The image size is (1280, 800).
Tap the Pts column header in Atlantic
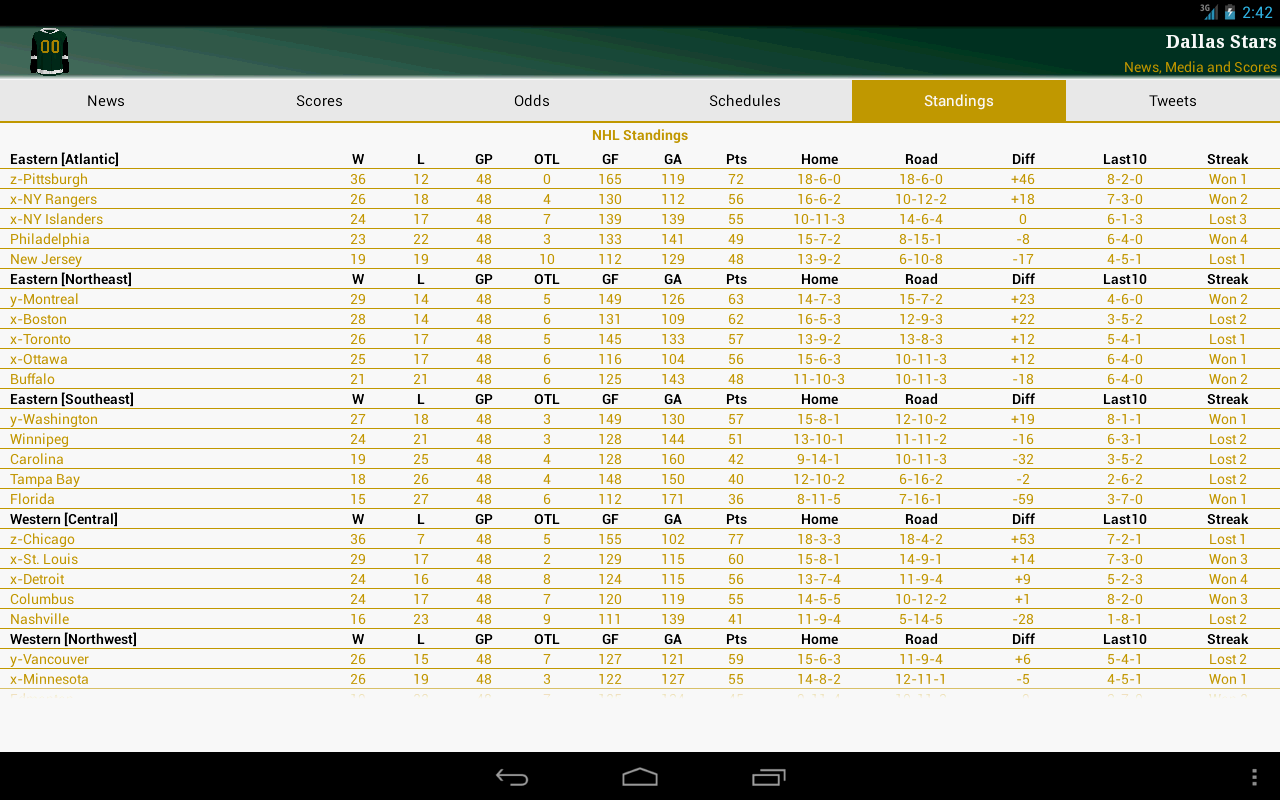(737, 159)
